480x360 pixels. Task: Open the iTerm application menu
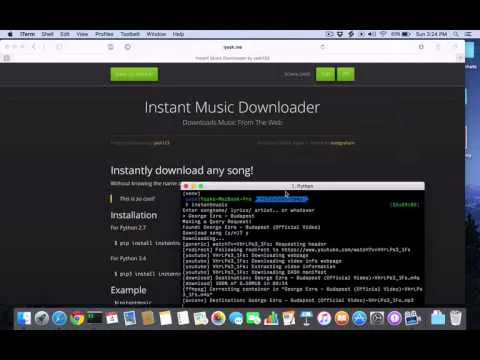point(27,34)
